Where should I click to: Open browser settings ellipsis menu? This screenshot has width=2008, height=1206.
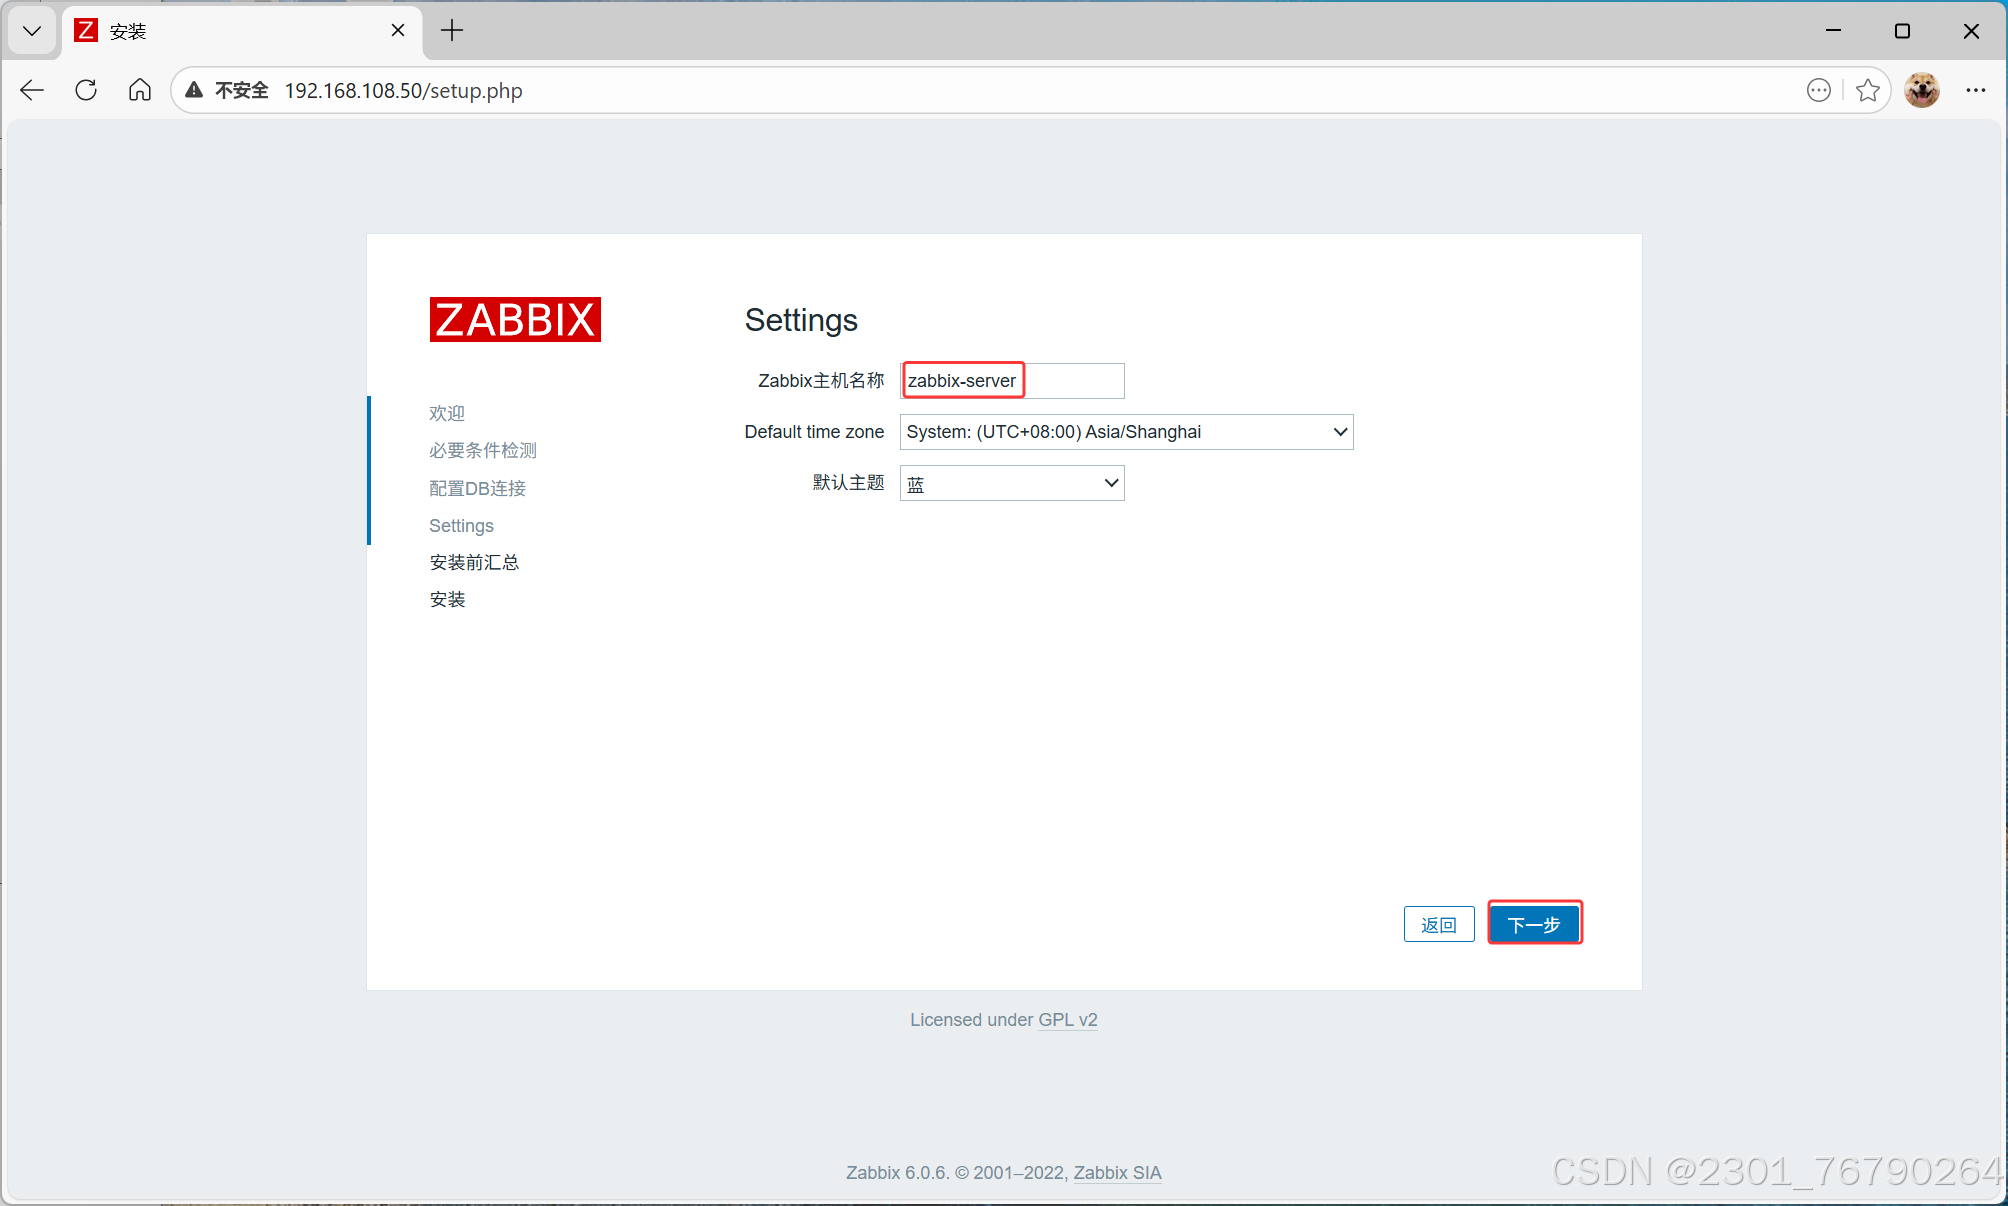pos(1975,90)
